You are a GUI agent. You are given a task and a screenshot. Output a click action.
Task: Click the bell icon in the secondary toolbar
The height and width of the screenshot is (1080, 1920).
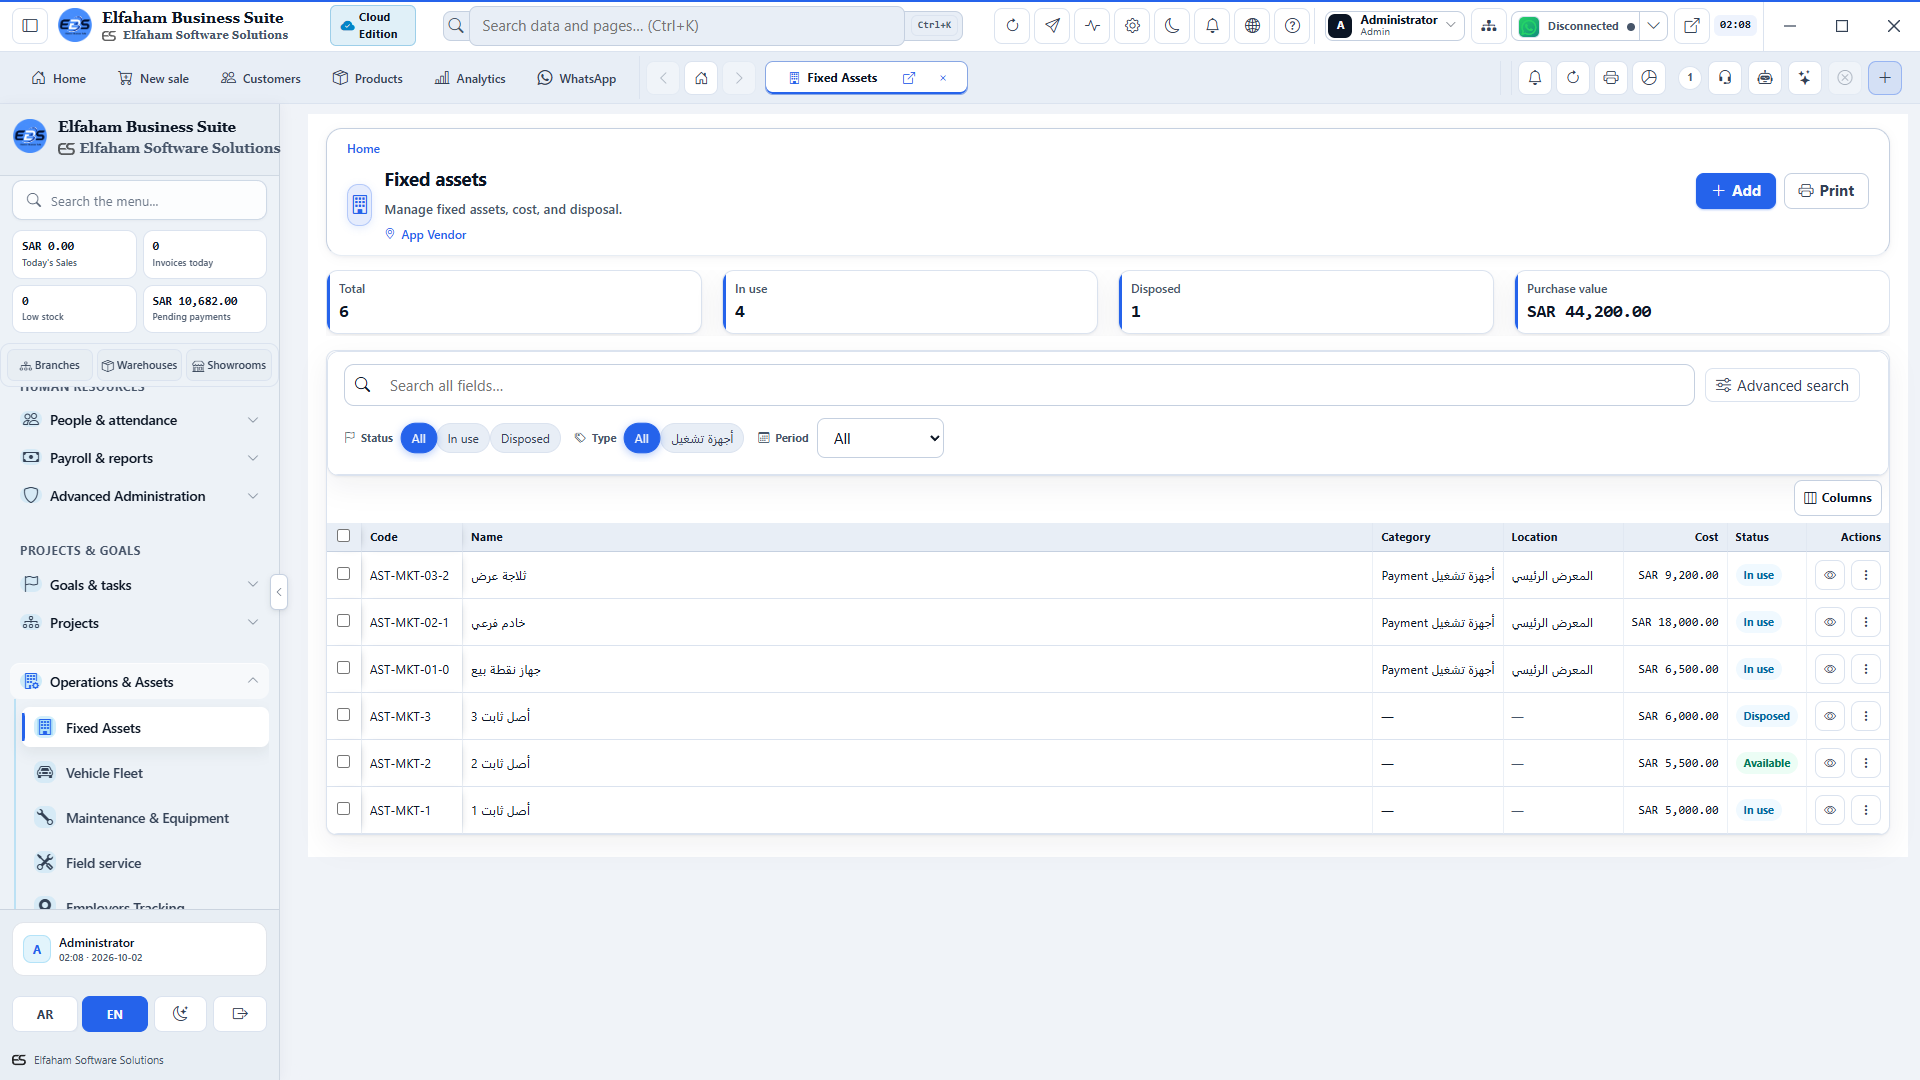click(x=1535, y=78)
